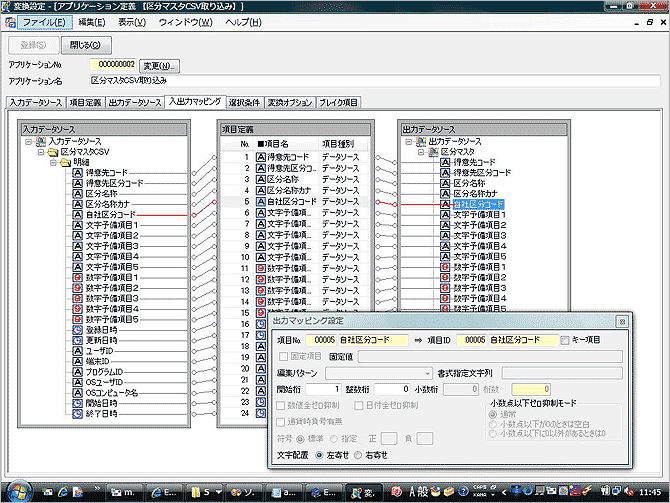670x503 pixels.
Task: Click the text icon of input ユーザID
Action: [77, 351]
